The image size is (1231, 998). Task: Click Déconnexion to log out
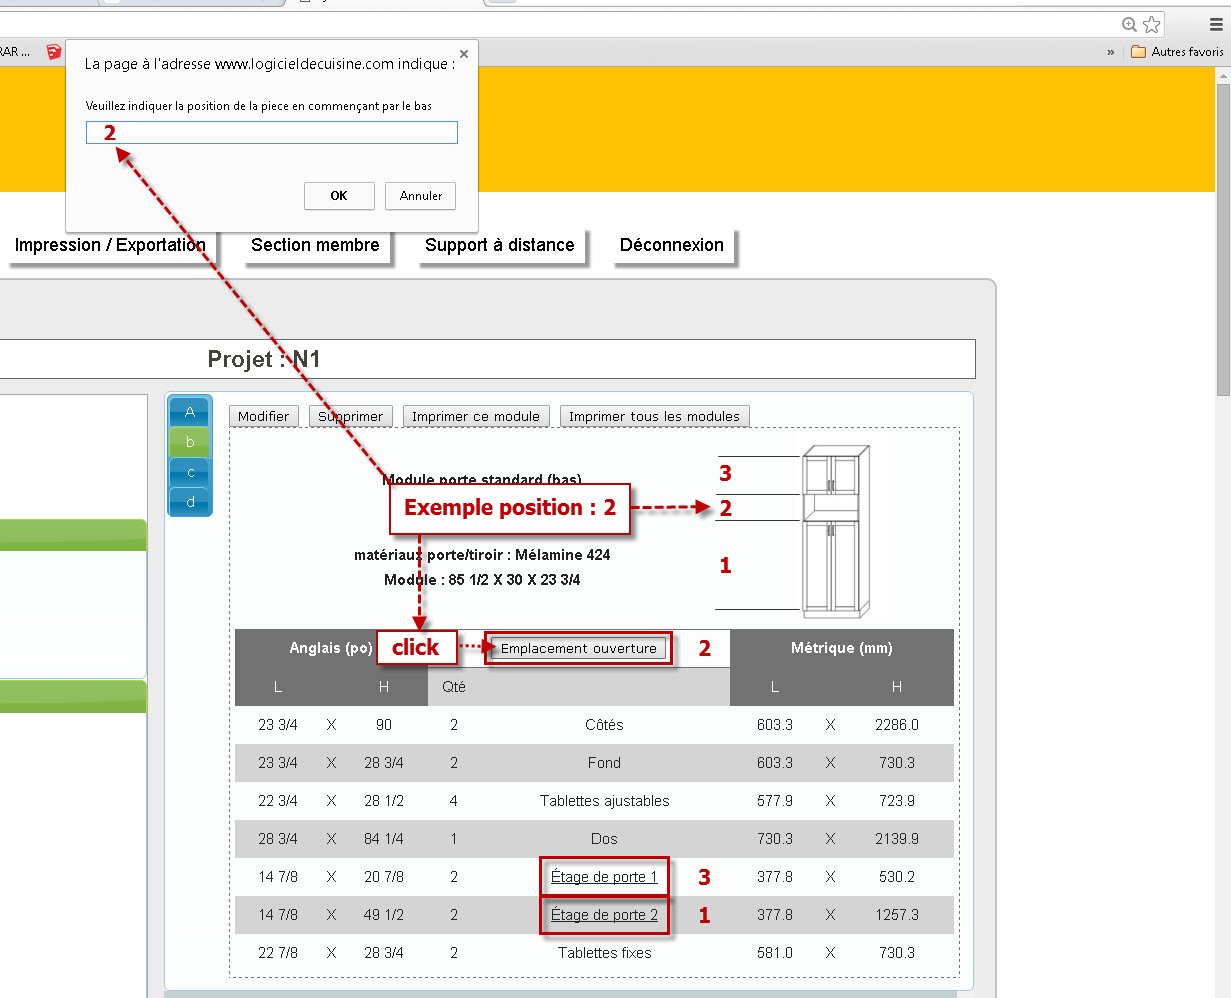[671, 245]
